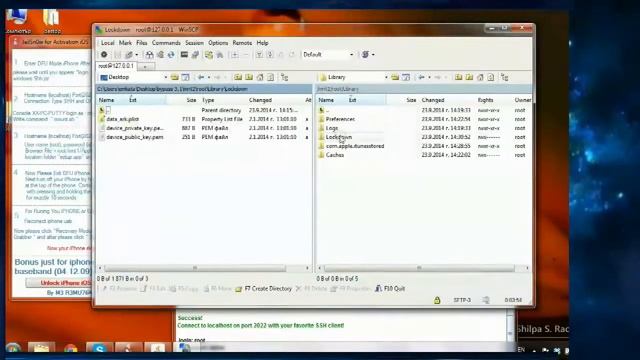Open File Explorer from the taskbar
This screenshot has width=640, height=360.
coord(41,348)
